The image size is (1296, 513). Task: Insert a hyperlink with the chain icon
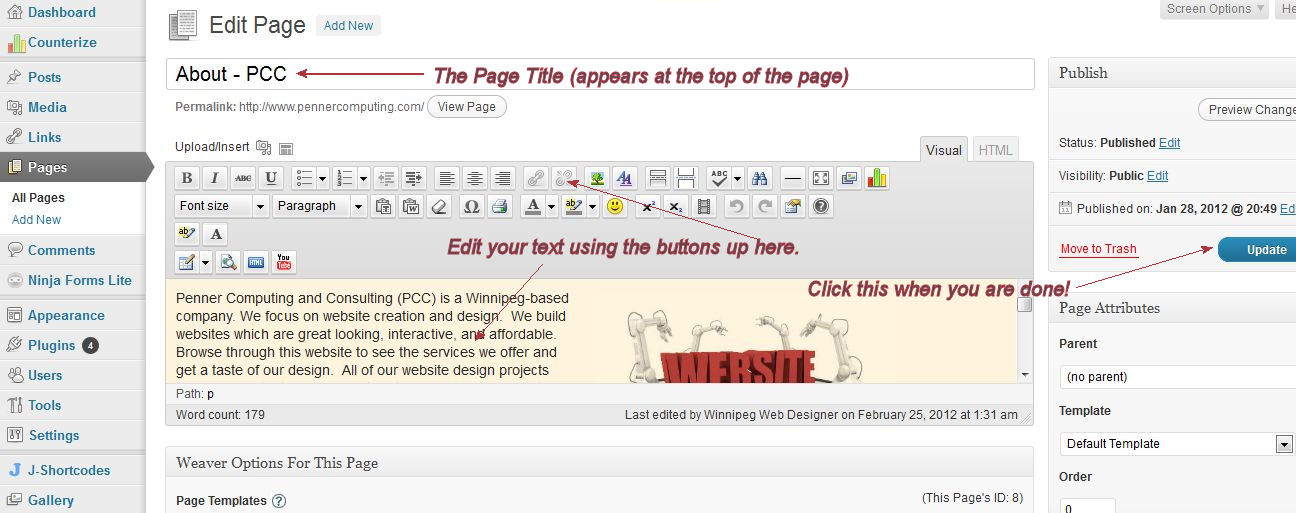click(x=536, y=179)
